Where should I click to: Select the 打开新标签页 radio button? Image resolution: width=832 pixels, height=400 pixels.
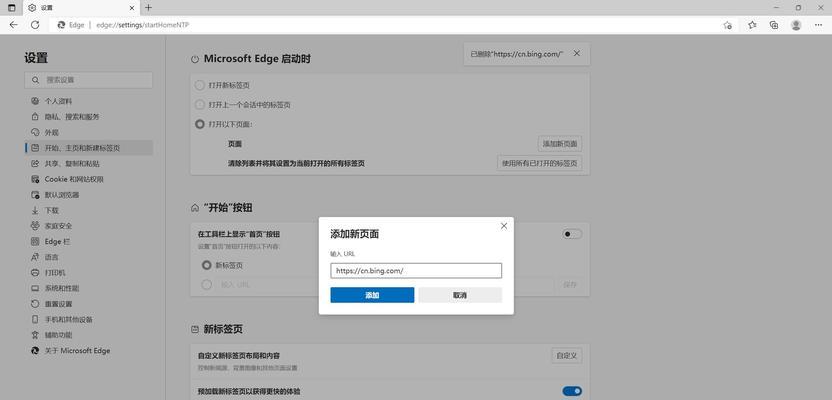[200, 85]
